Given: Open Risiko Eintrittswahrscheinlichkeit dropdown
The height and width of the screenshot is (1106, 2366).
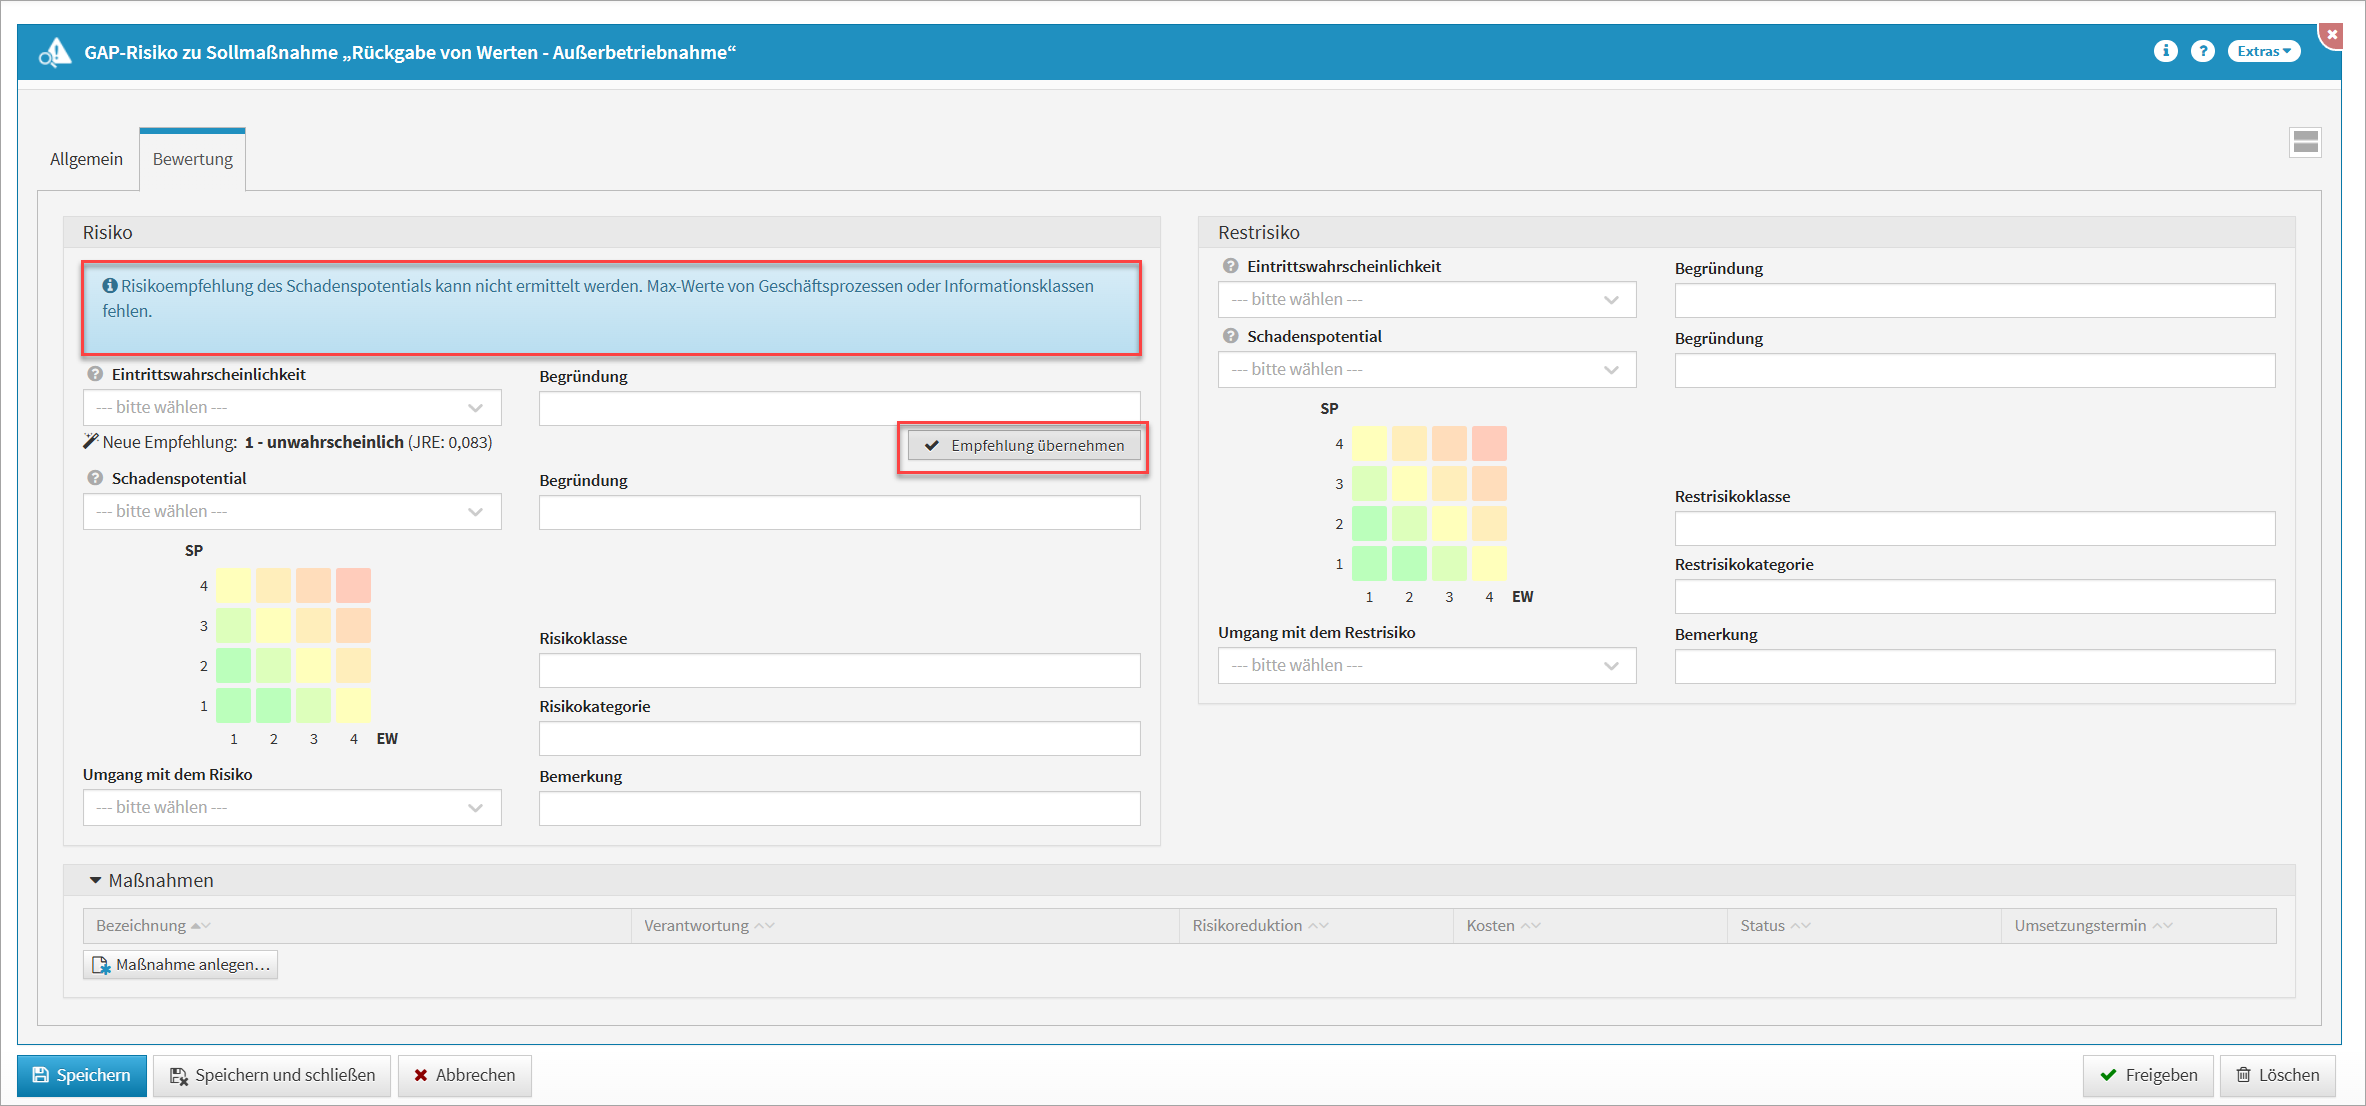Looking at the screenshot, I should [x=292, y=407].
